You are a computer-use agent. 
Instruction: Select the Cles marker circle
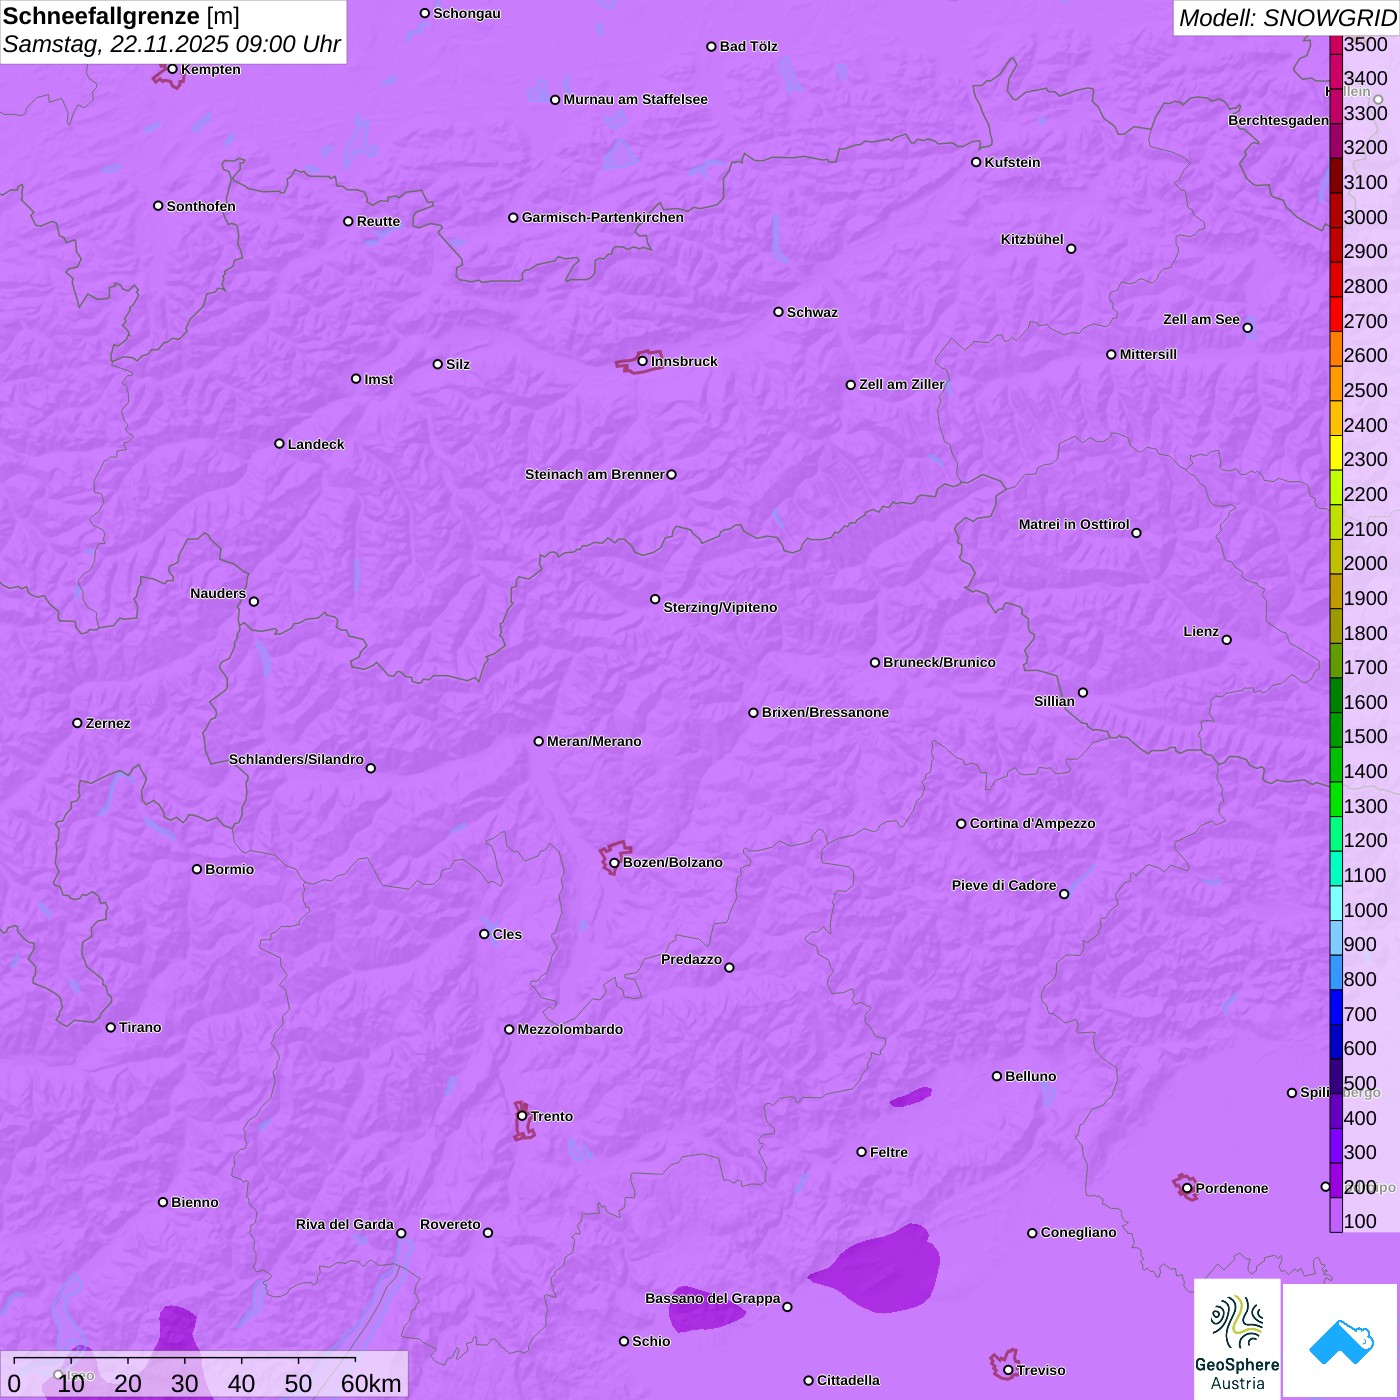484,934
